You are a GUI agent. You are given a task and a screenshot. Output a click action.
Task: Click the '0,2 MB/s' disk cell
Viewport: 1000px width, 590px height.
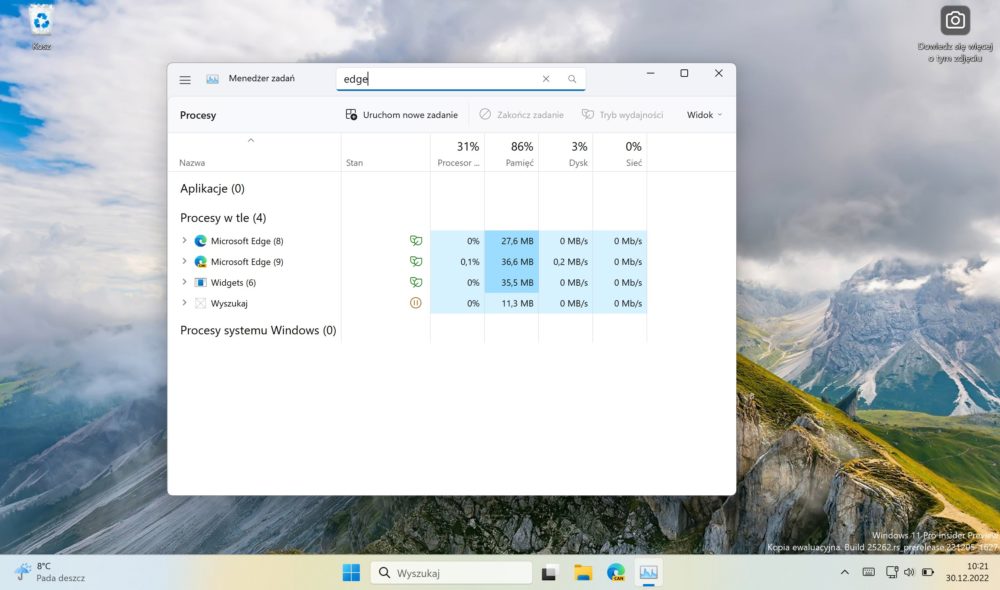[x=566, y=262]
